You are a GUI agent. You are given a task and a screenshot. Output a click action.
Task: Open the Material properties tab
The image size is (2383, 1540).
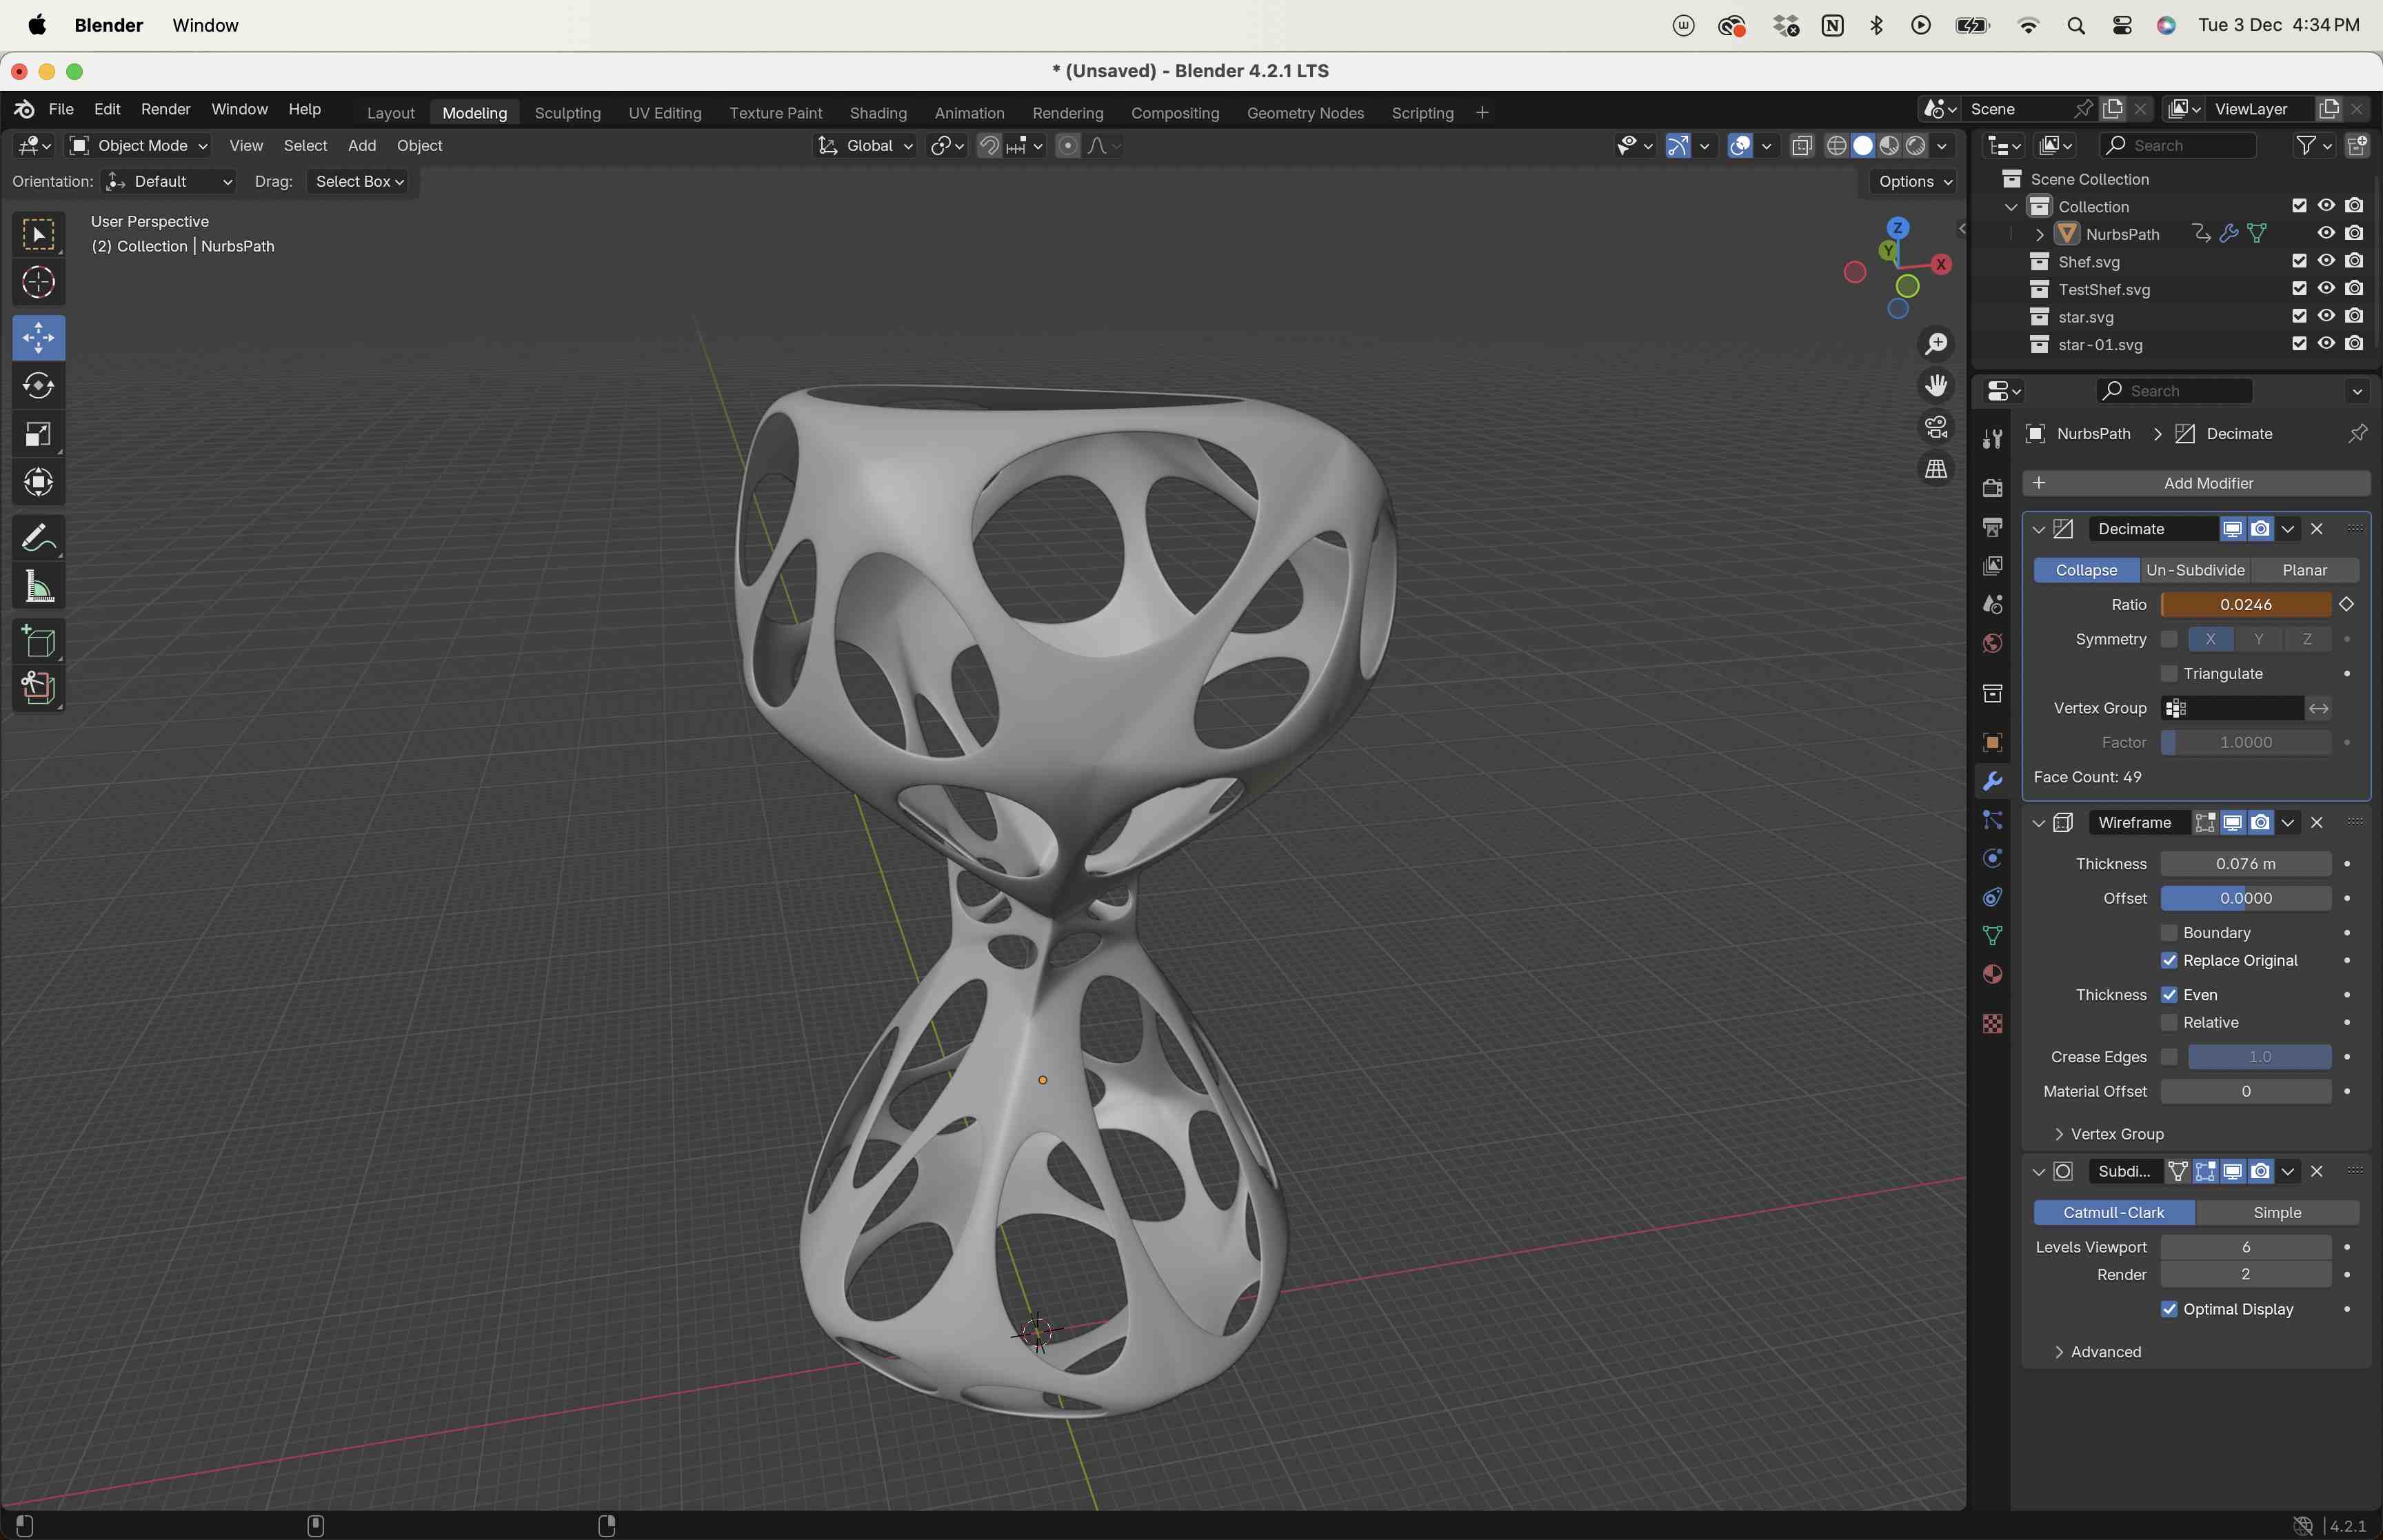tap(1992, 974)
